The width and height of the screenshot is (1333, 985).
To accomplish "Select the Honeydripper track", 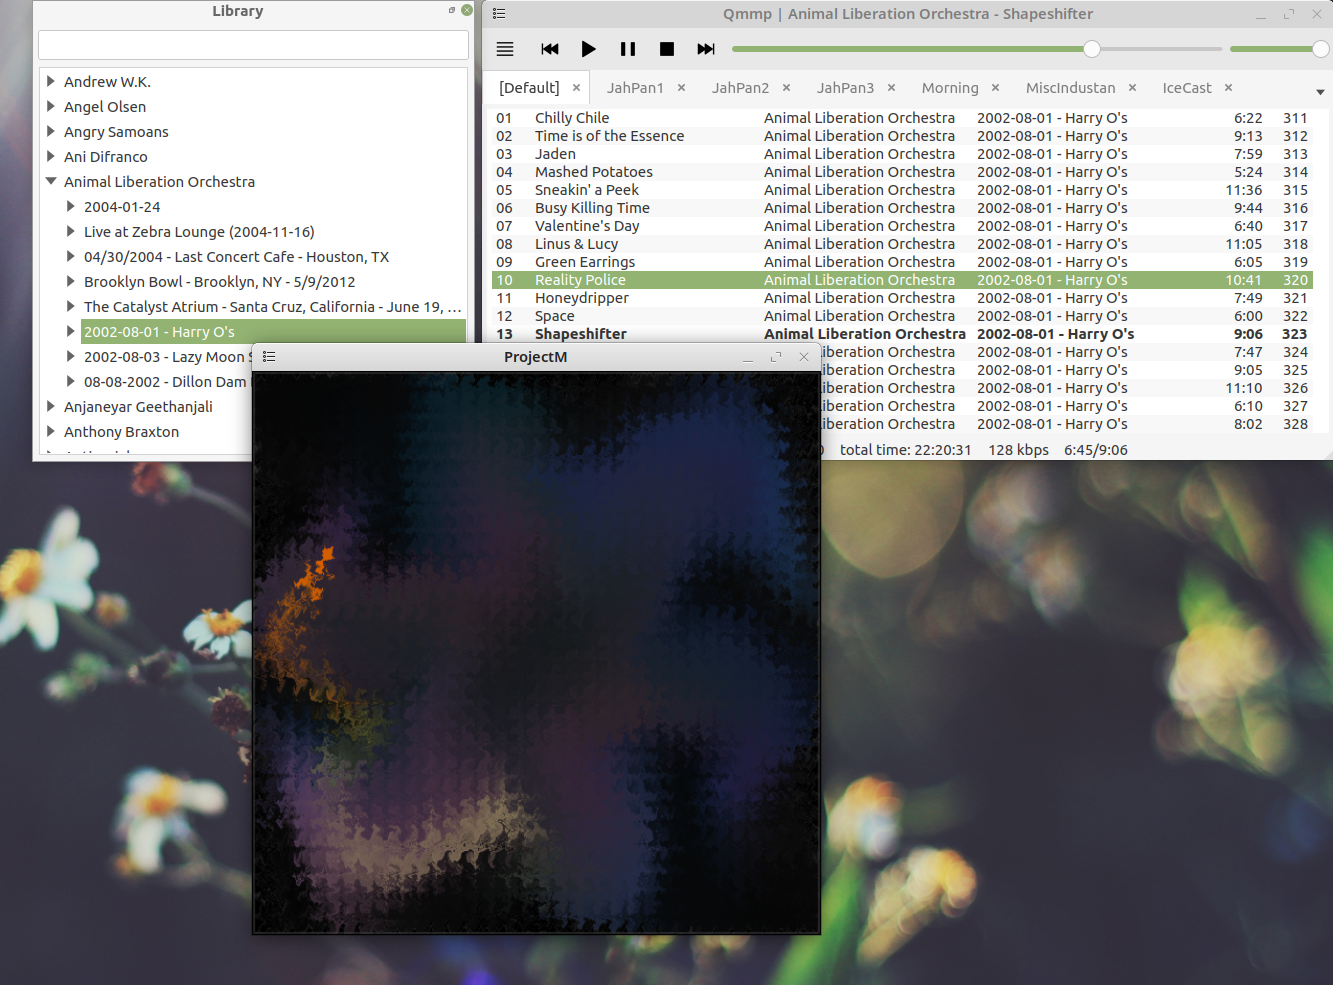I will click(902, 298).
